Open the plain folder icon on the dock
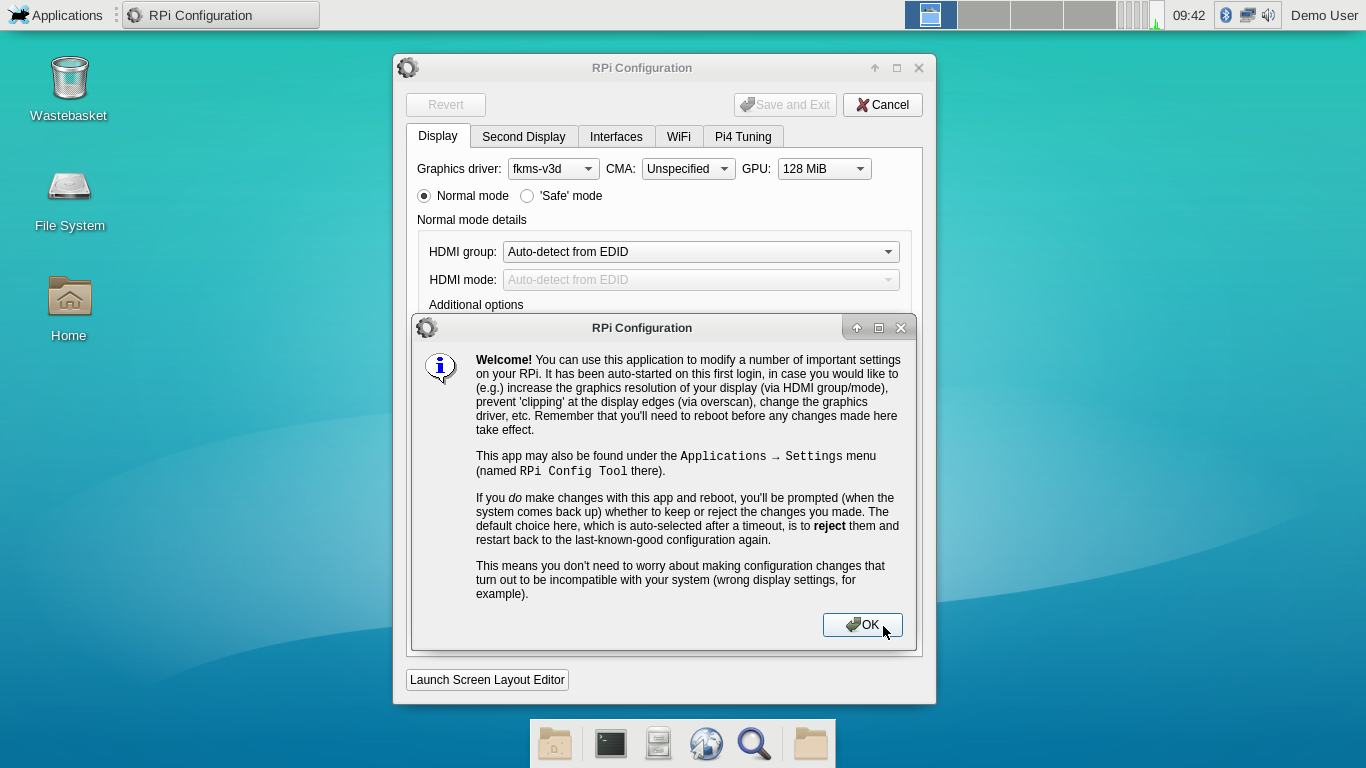Image resolution: width=1366 pixels, height=768 pixels. click(x=811, y=744)
